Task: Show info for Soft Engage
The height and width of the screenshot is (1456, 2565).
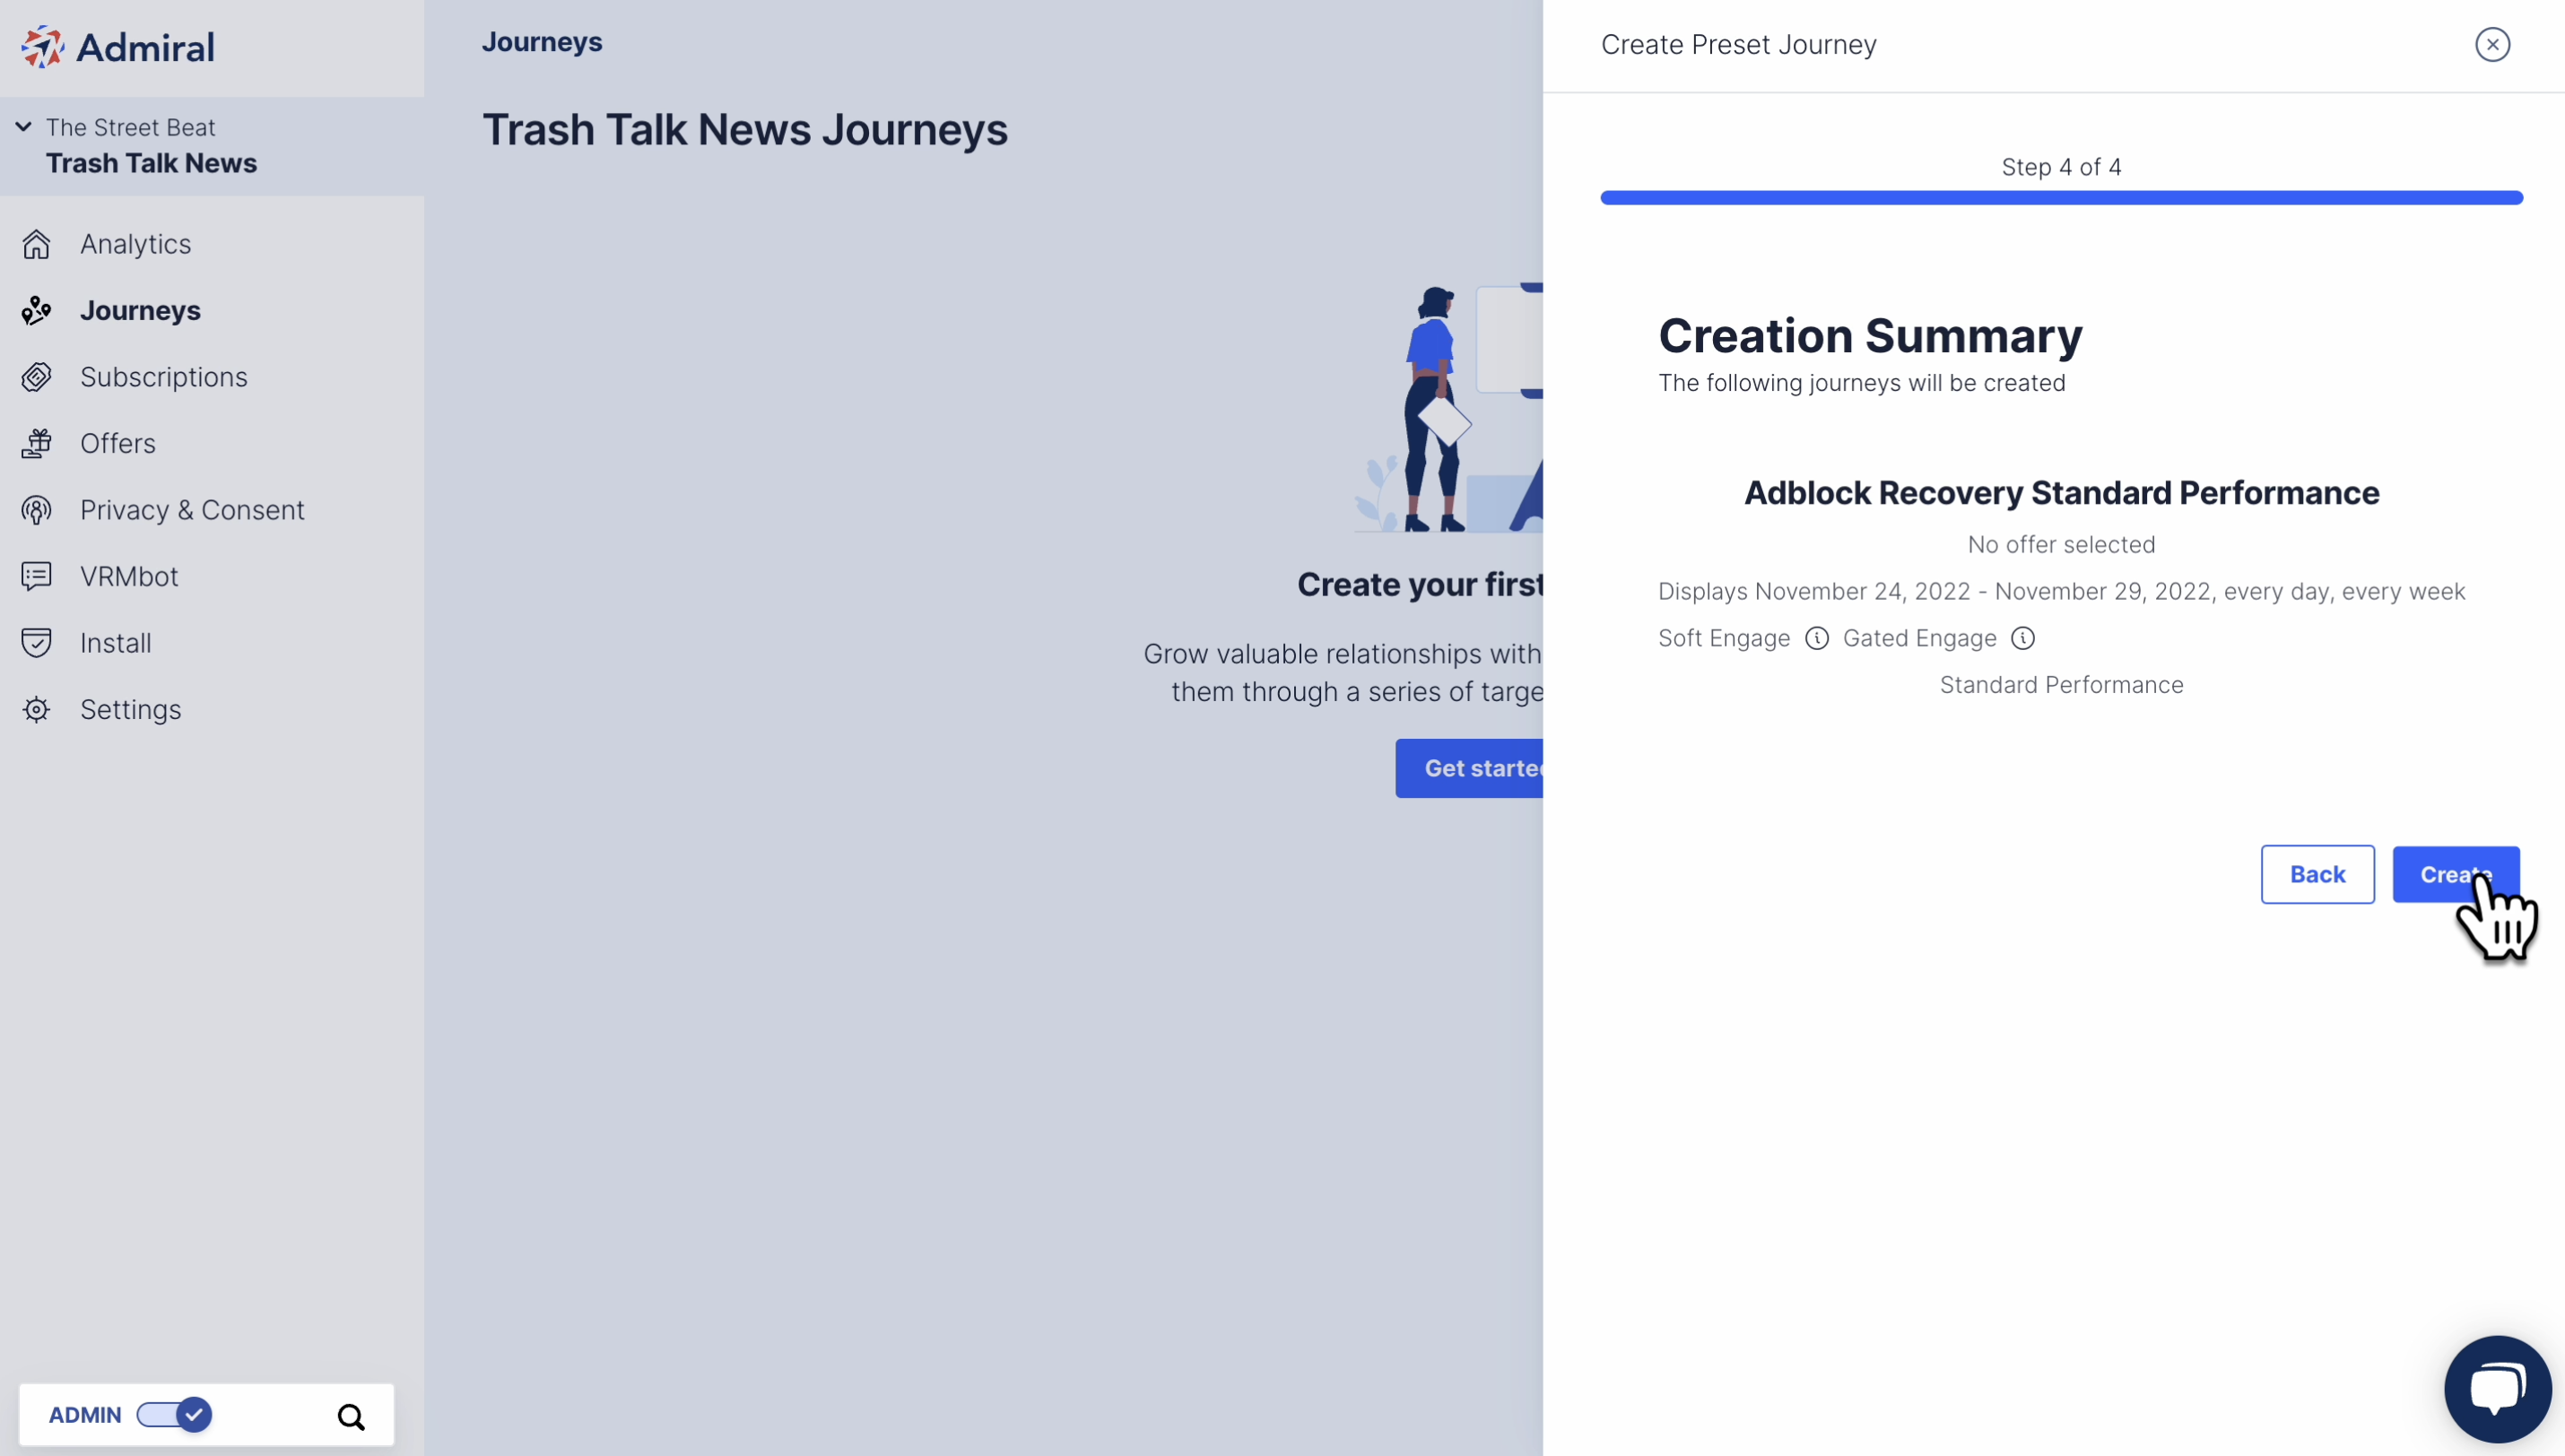Action: (1817, 638)
